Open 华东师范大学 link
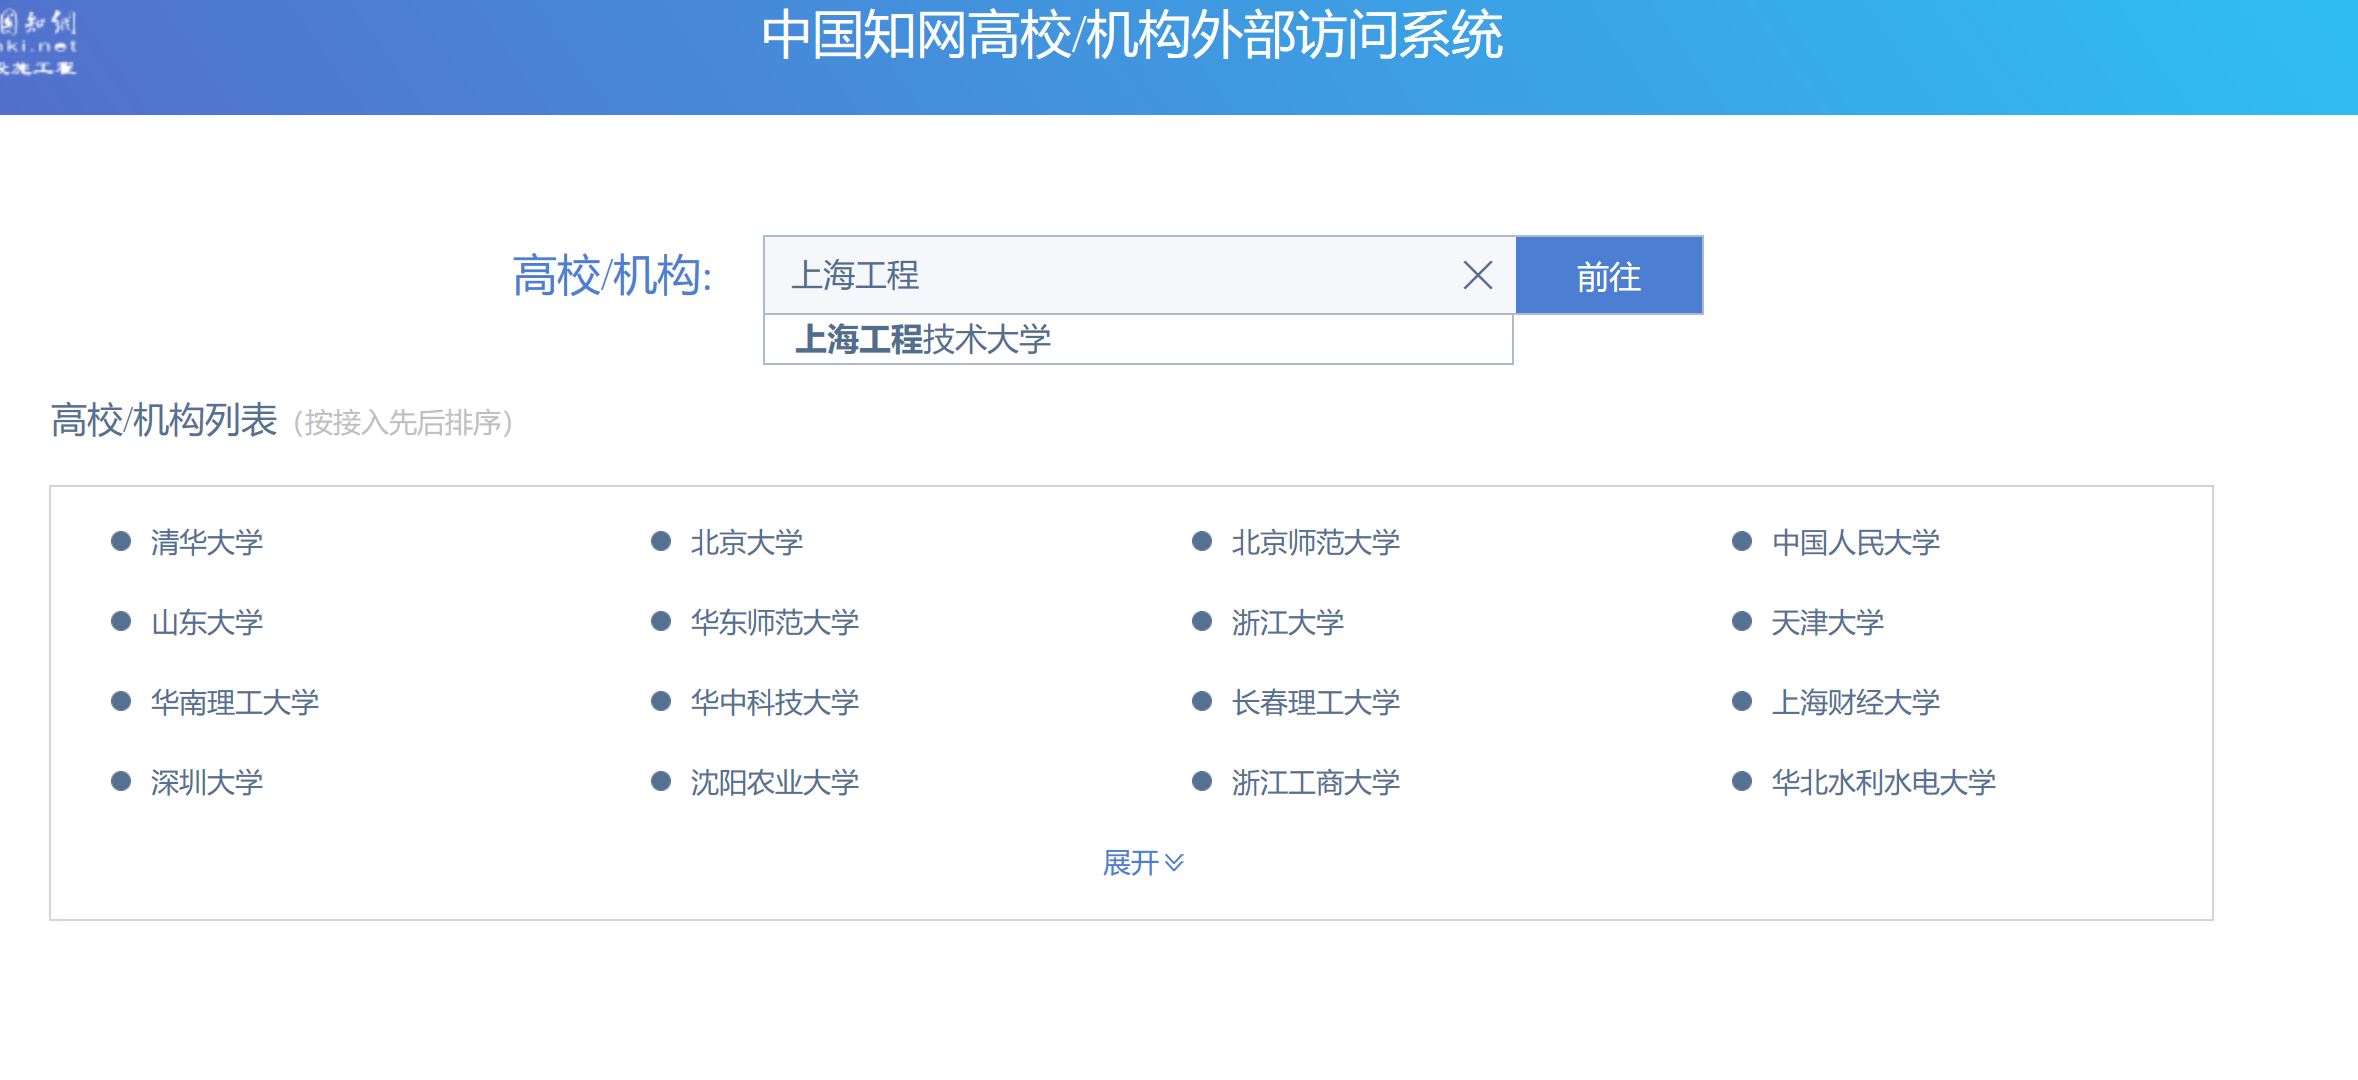The height and width of the screenshot is (1080, 2358). pos(774,622)
